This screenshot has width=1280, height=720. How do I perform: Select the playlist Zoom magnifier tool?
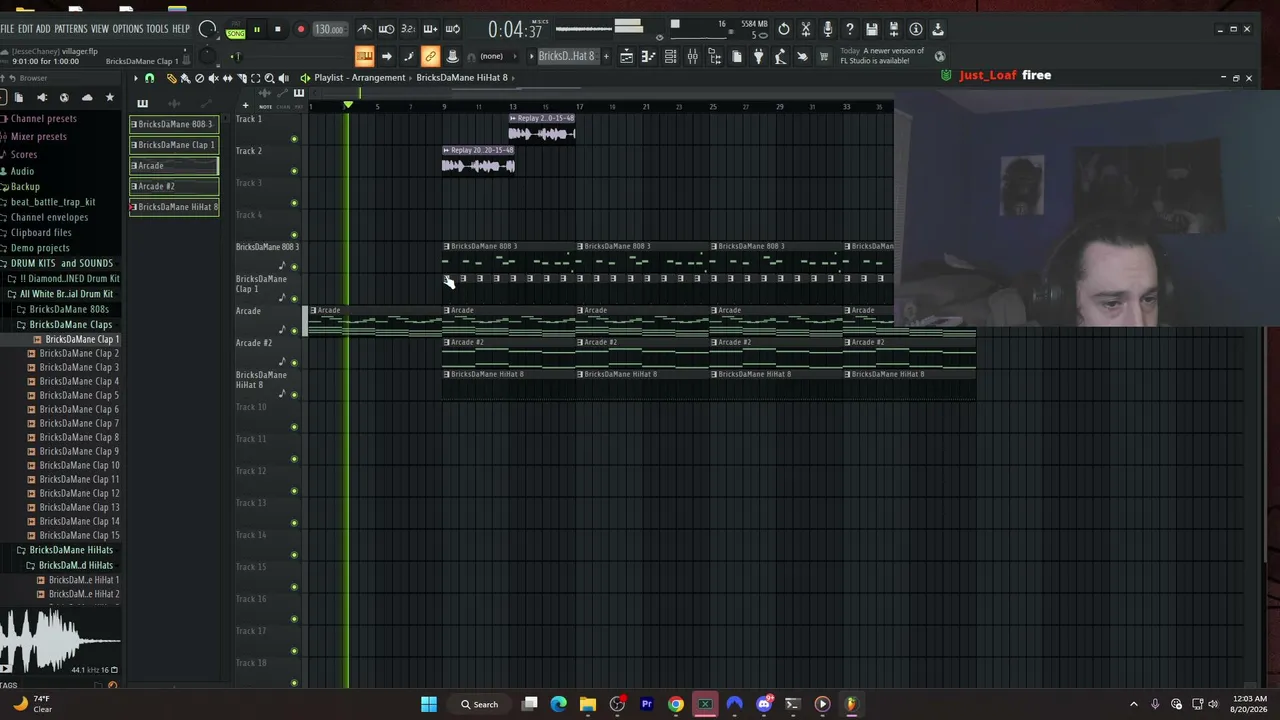[269, 78]
